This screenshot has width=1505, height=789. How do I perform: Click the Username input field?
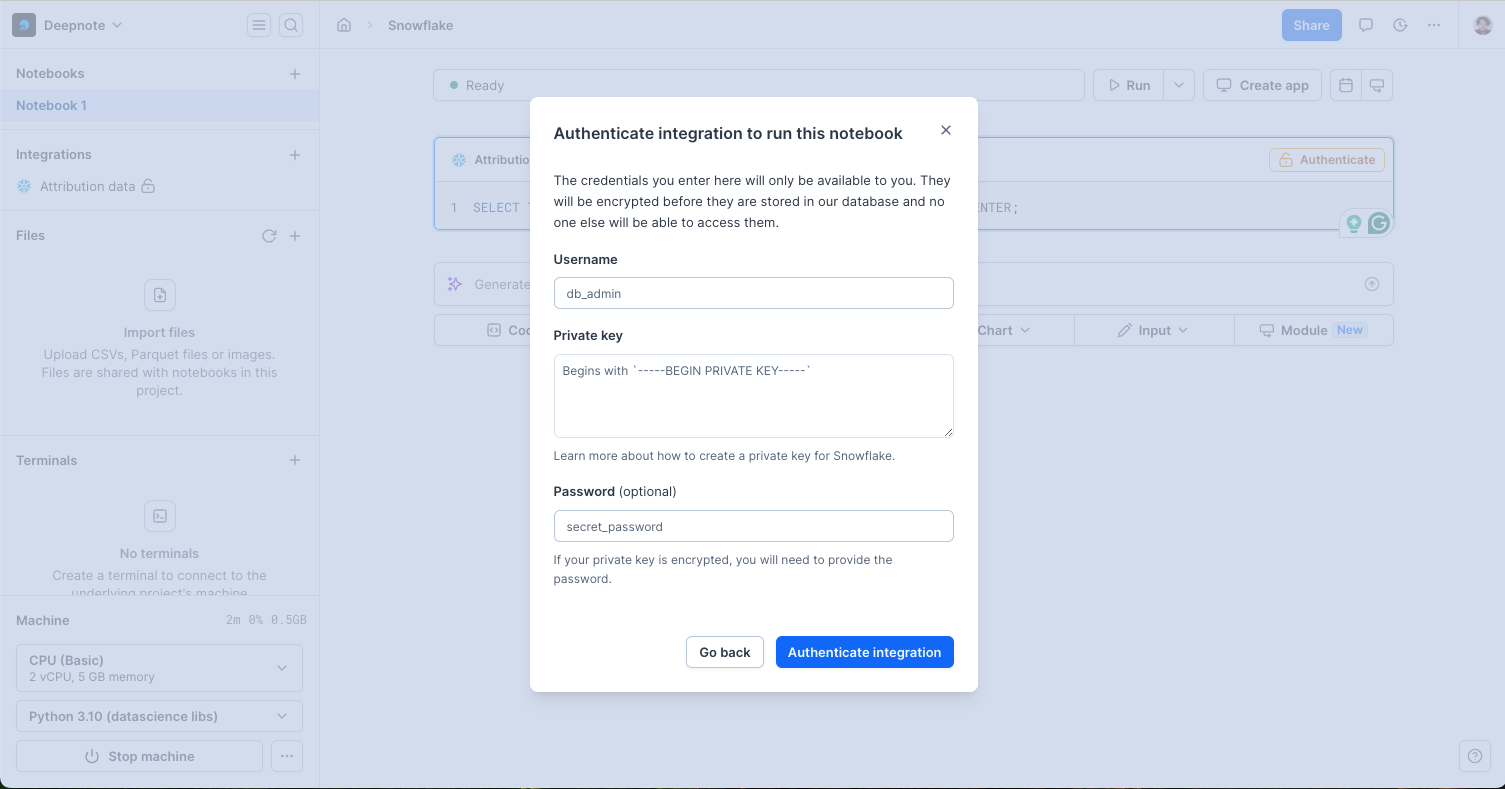click(x=753, y=293)
